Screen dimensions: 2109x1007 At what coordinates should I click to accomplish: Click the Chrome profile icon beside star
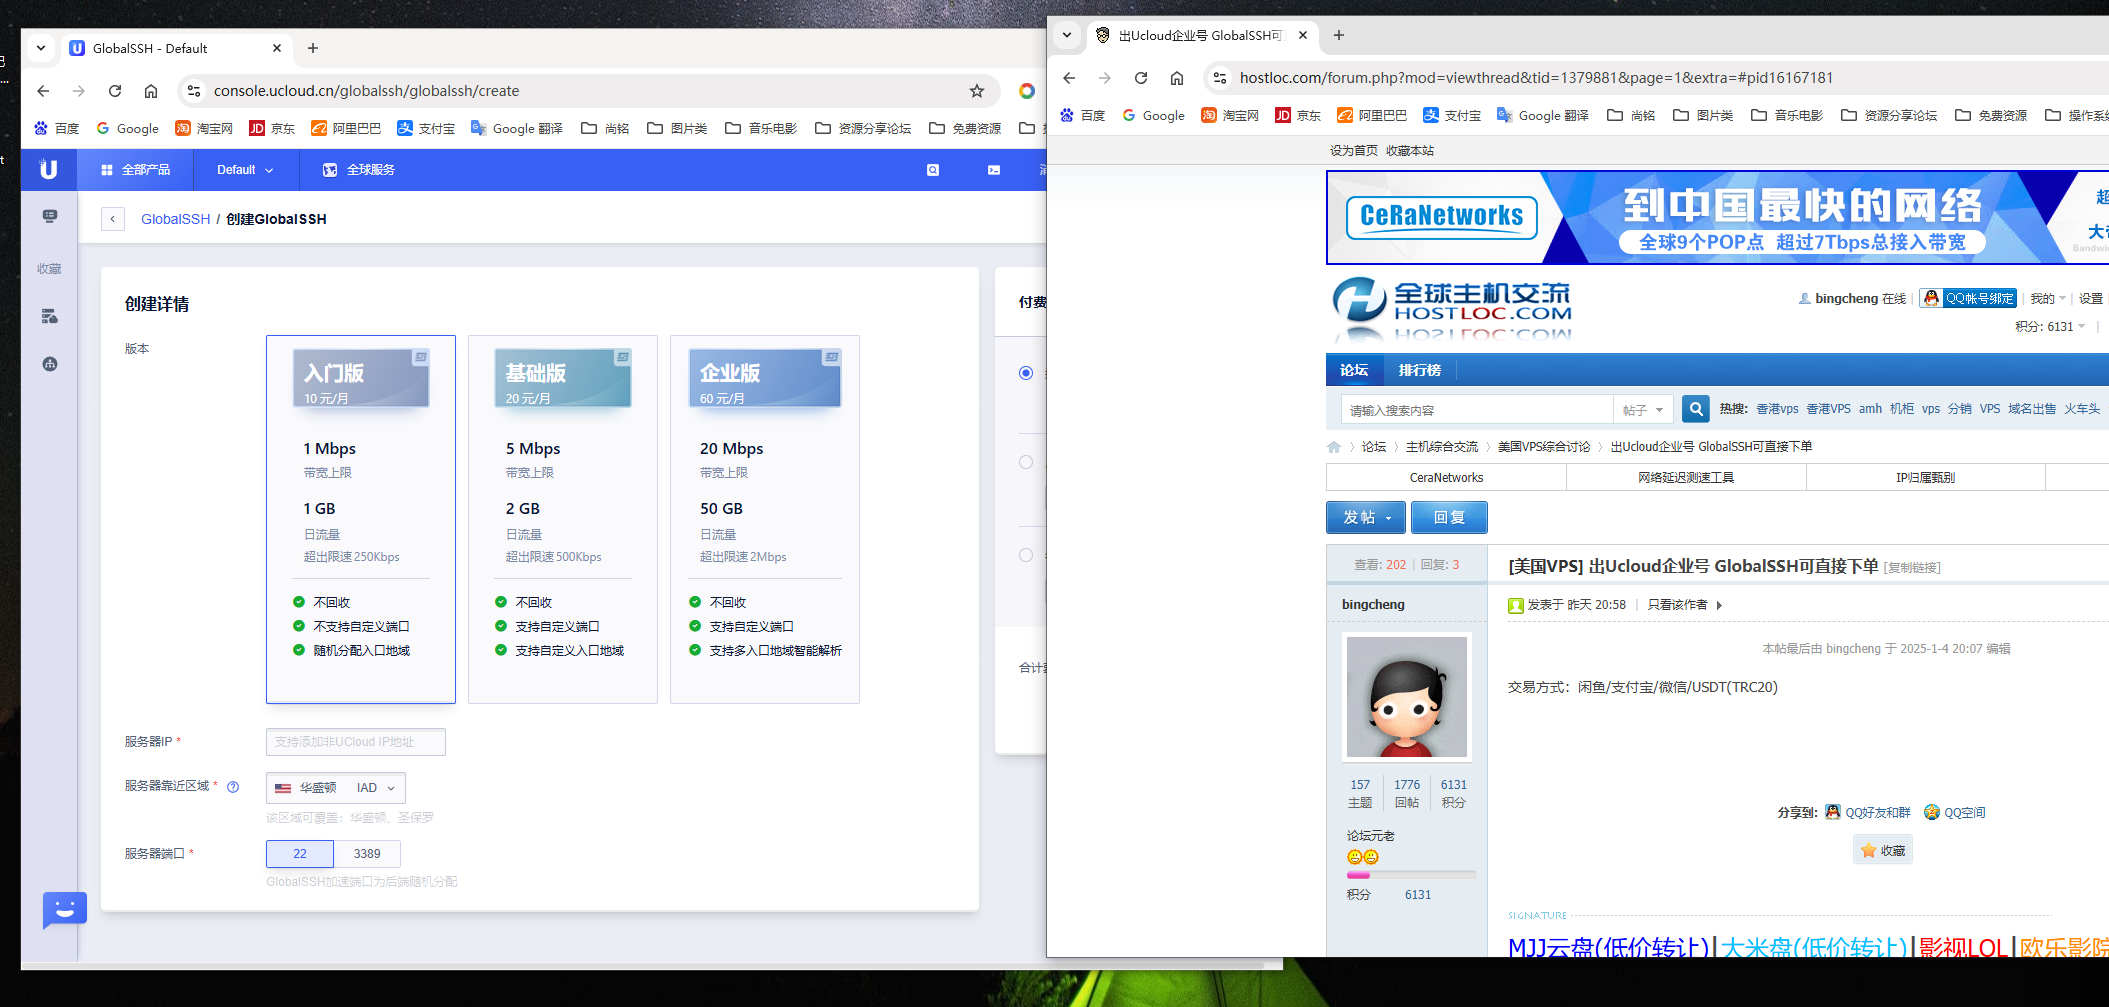(x=1027, y=91)
